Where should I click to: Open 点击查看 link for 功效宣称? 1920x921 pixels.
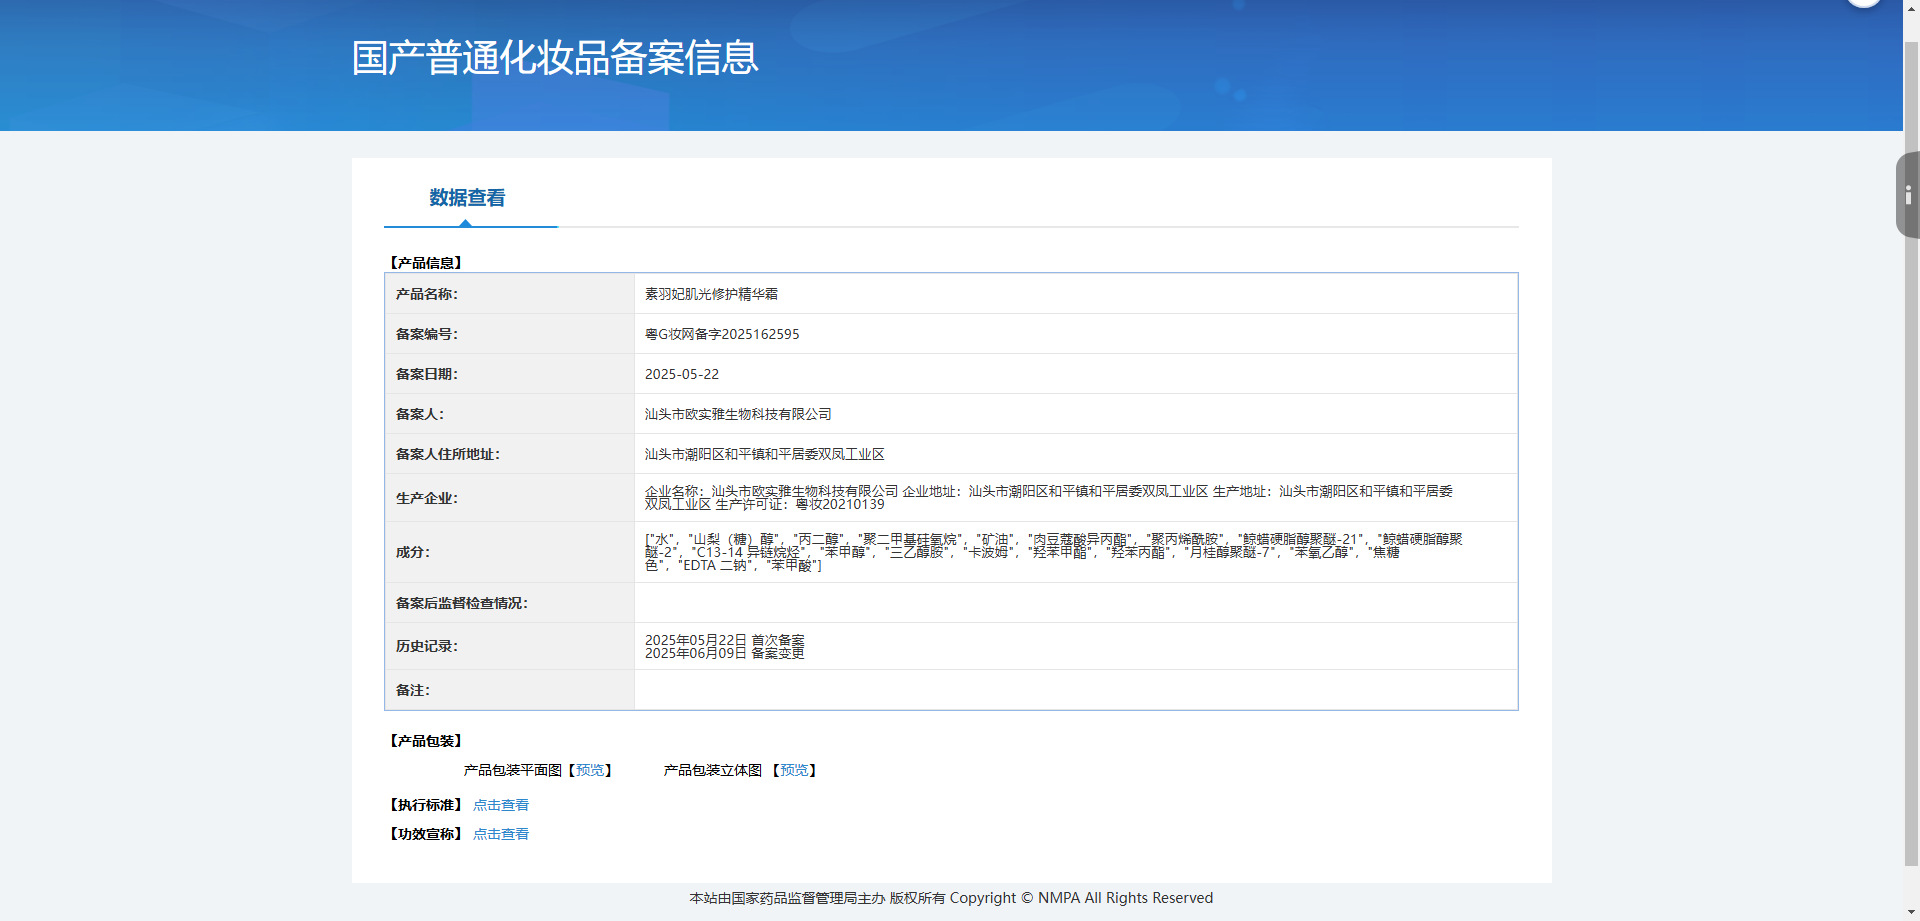tap(501, 834)
